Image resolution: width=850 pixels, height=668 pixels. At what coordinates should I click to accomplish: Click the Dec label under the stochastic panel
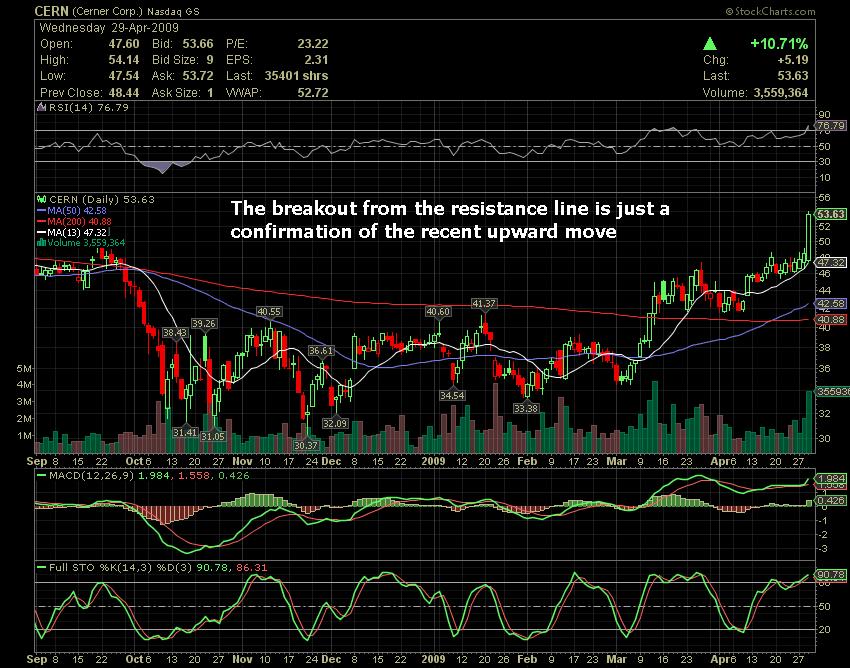tap(331, 659)
